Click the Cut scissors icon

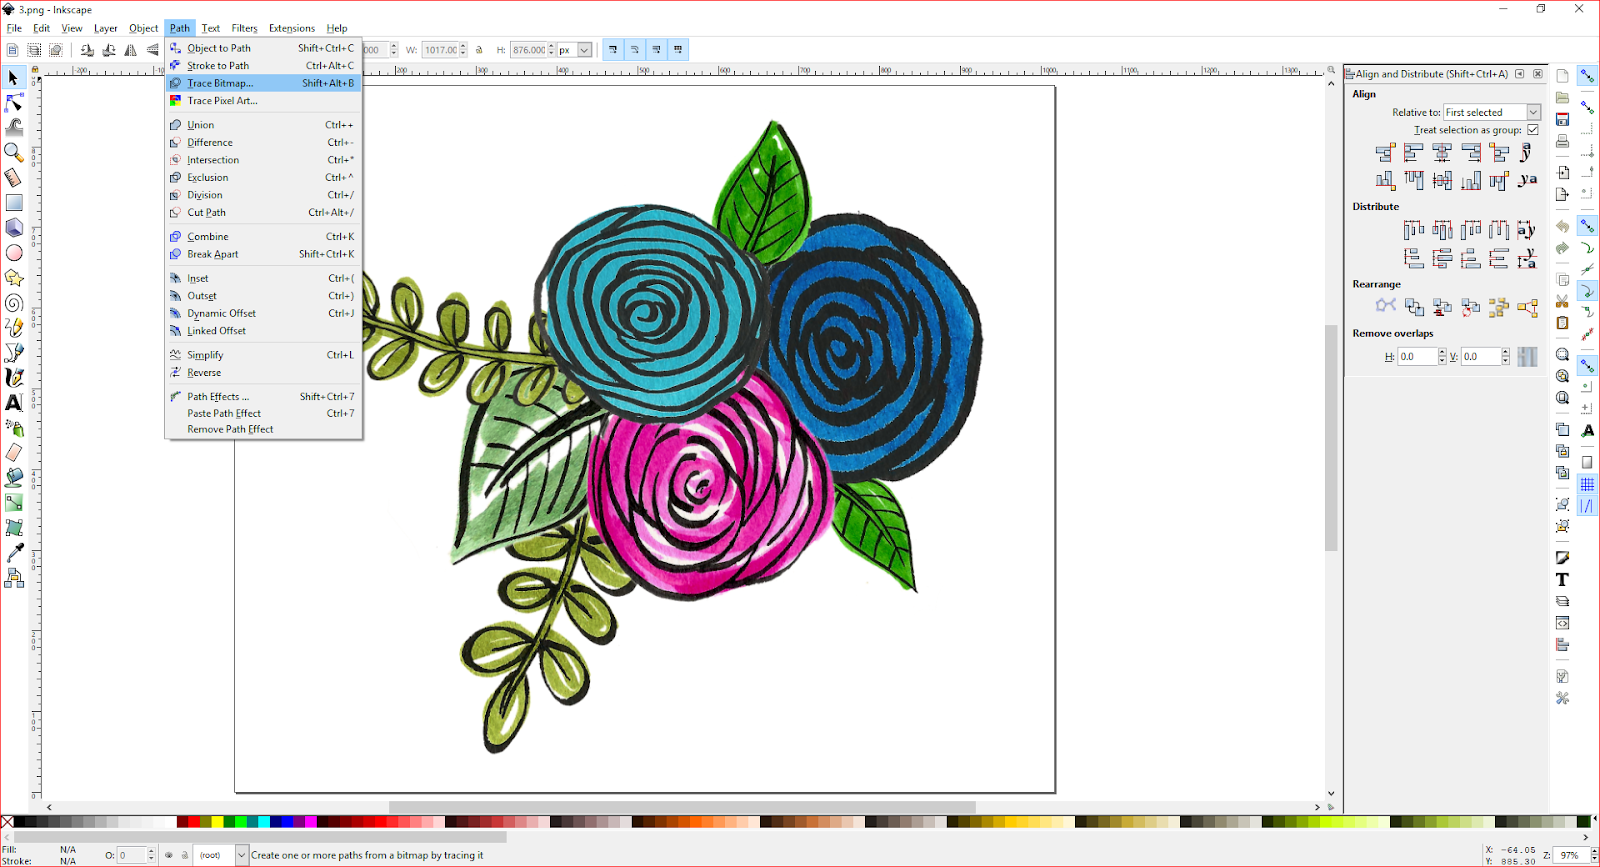(x=1562, y=301)
